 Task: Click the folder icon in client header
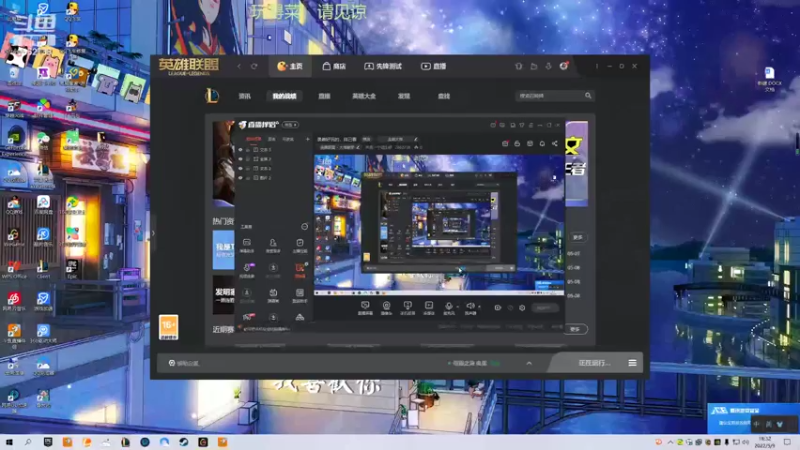pyautogui.click(x=534, y=66)
